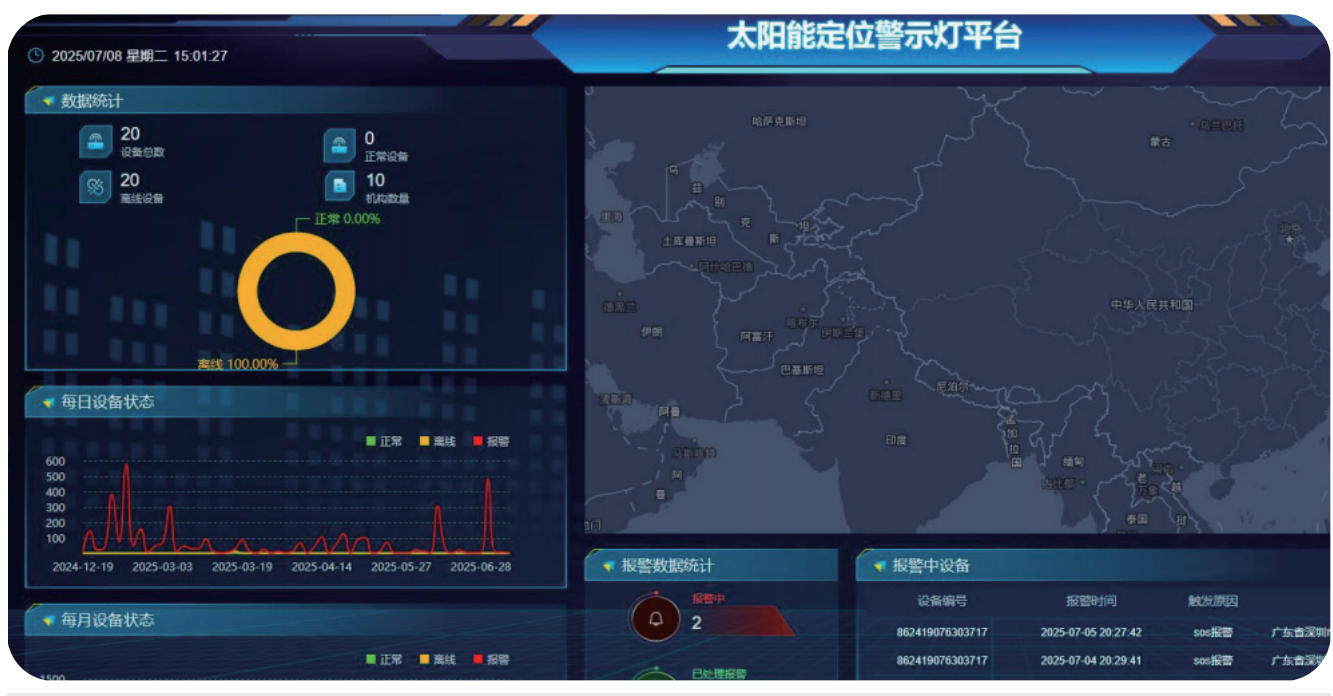Click the platform title 太阳能定位警示灯平台
The height and width of the screenshot is (696, 1333).
[x=874, y=36]
